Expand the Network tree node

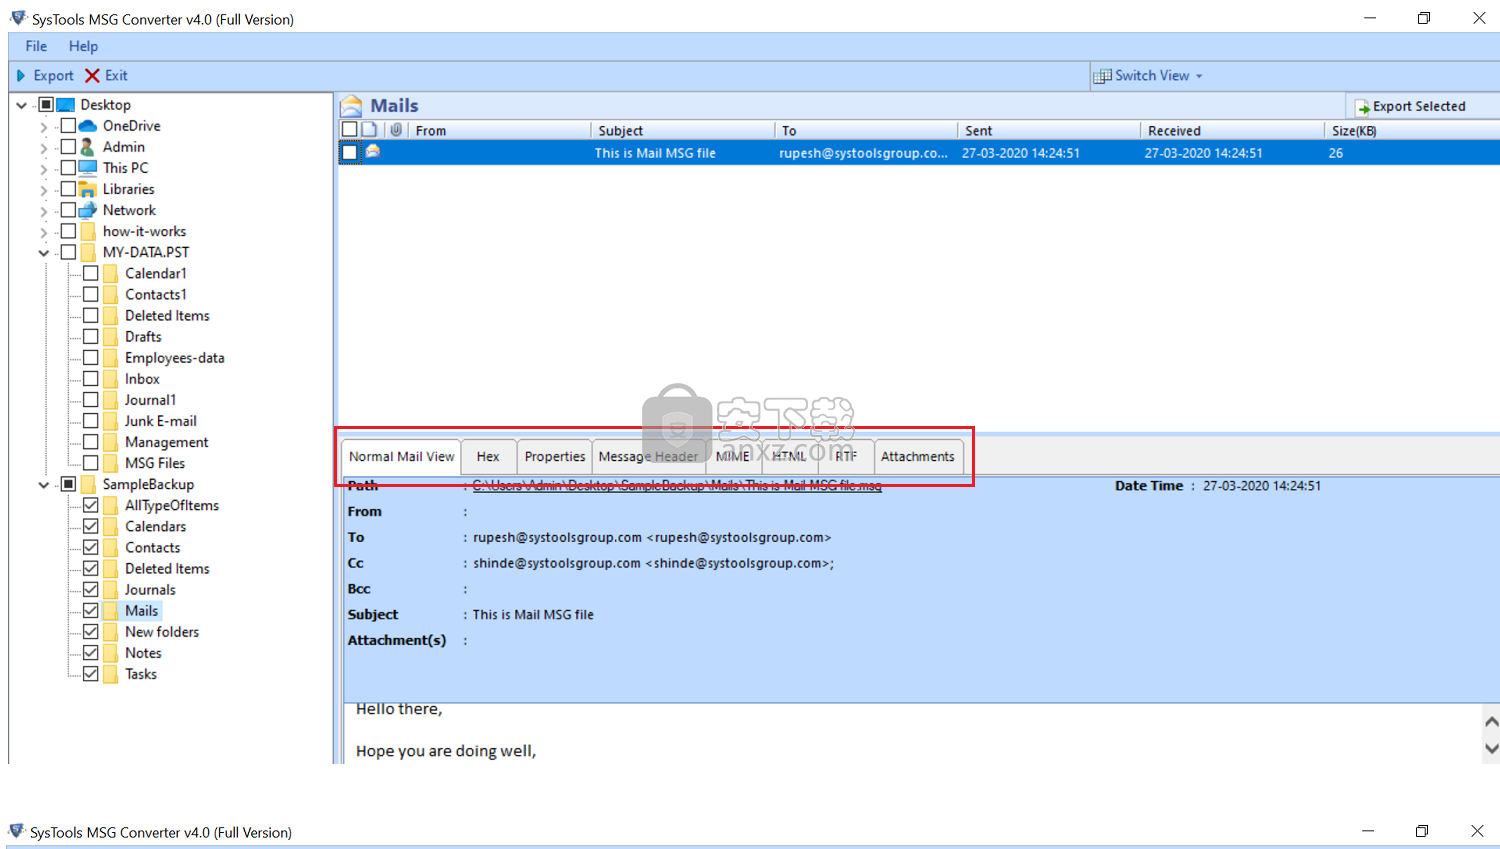pyautogui.click(x=43, y=211)
